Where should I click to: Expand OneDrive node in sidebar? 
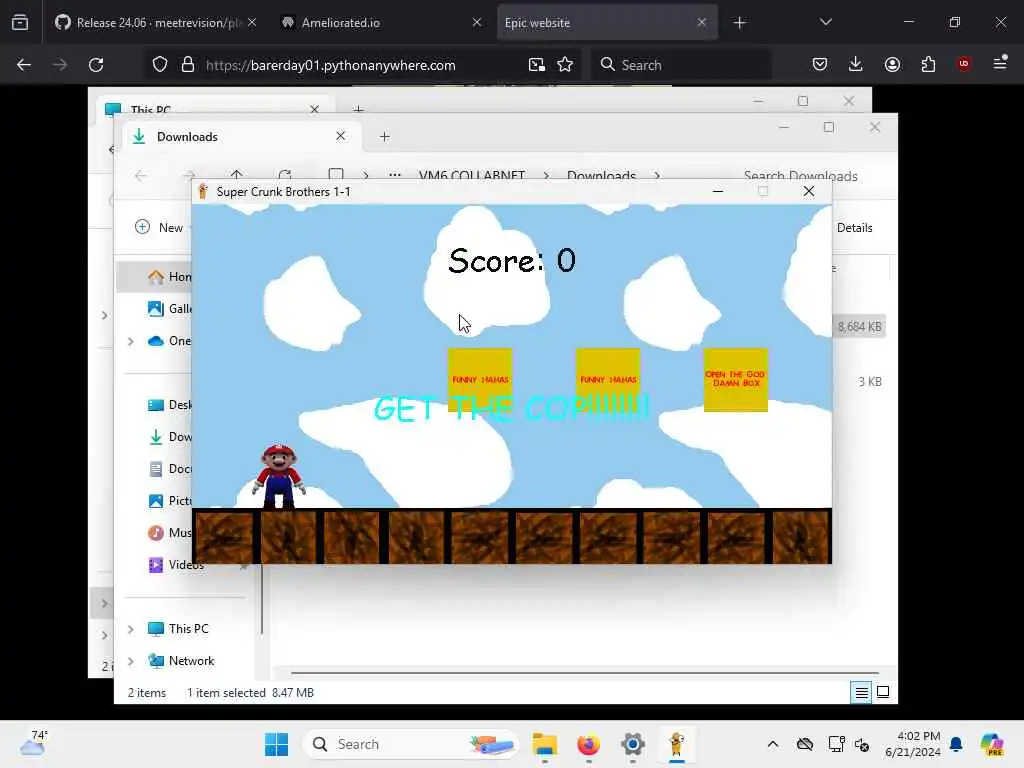131,341
